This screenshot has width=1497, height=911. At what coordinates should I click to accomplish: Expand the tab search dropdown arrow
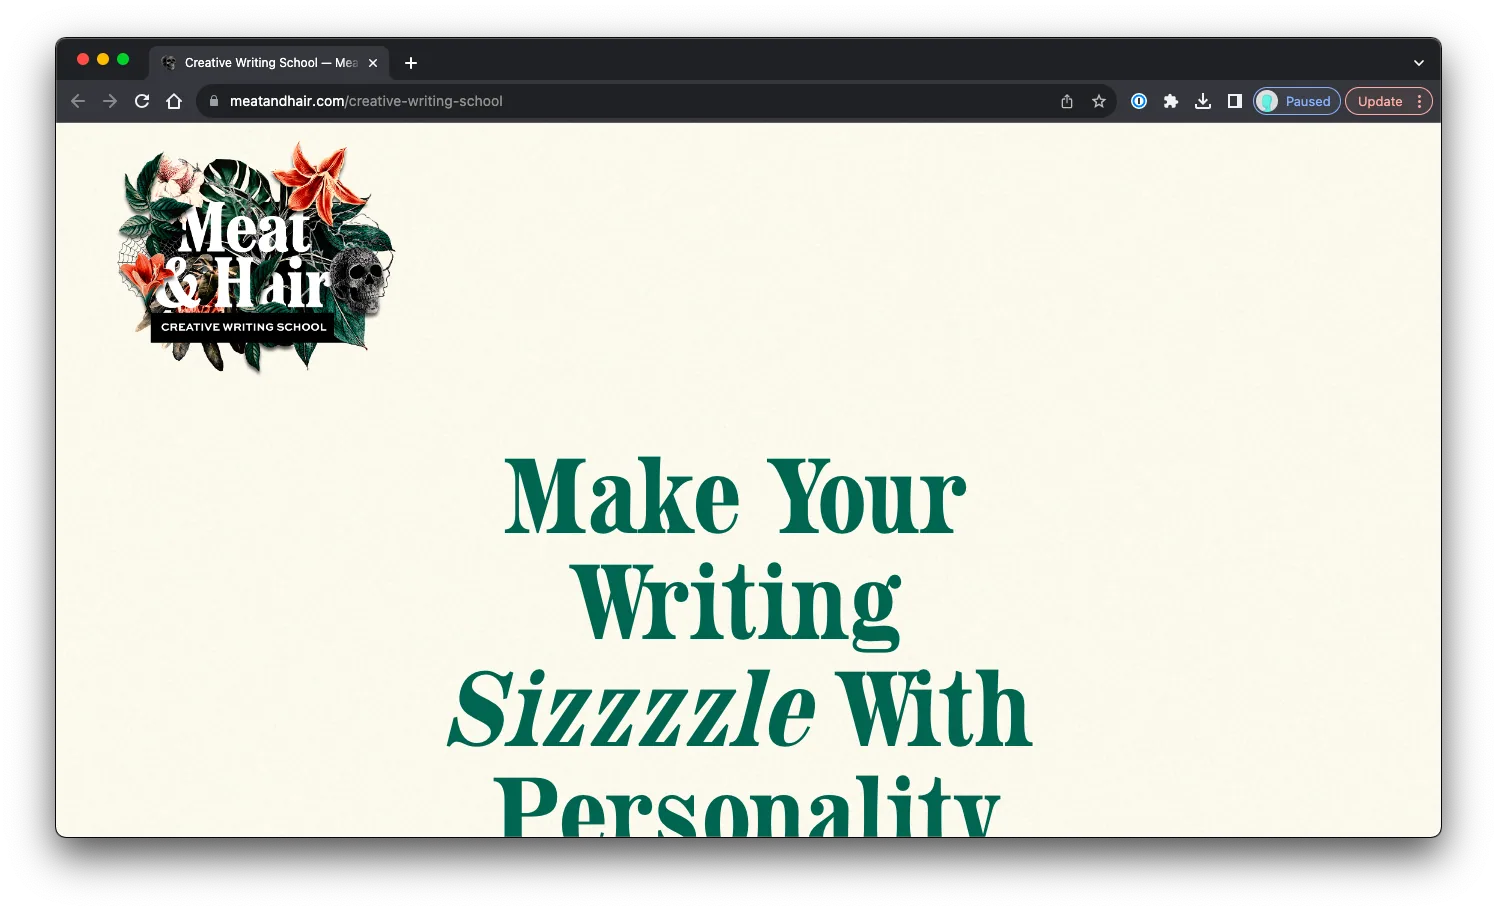pos(1418,63)
